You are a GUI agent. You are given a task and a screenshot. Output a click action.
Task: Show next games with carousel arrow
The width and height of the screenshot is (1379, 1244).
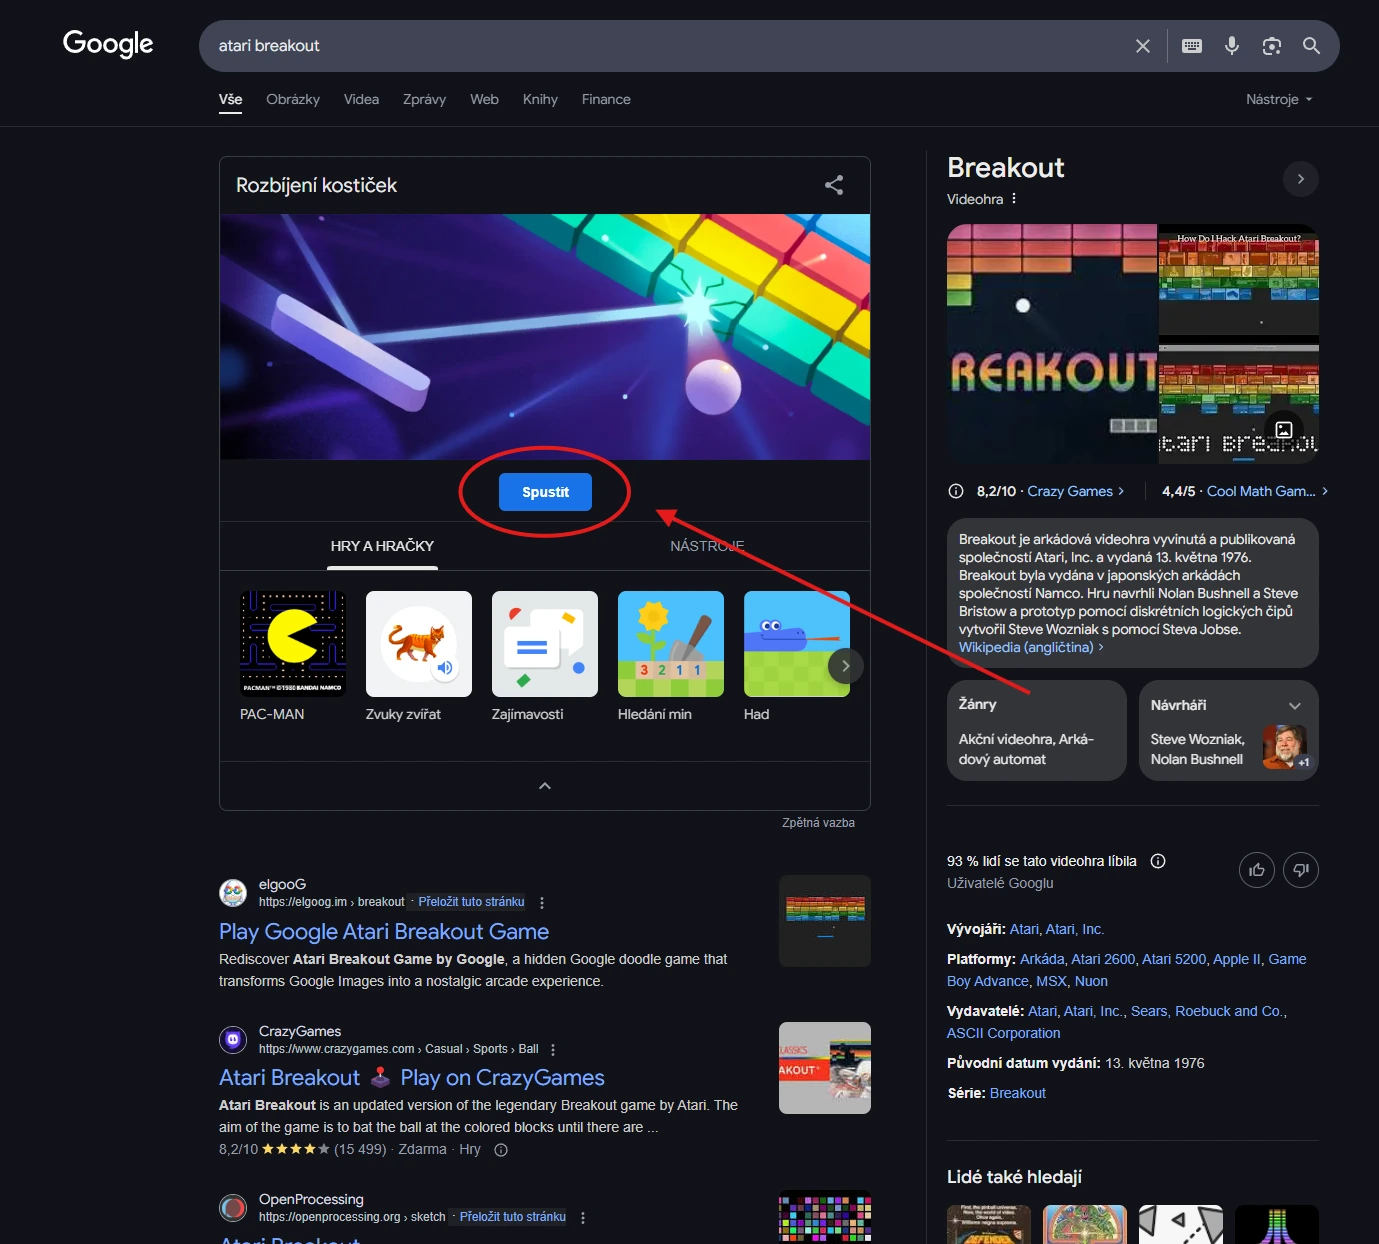click(x=846, y=666)
